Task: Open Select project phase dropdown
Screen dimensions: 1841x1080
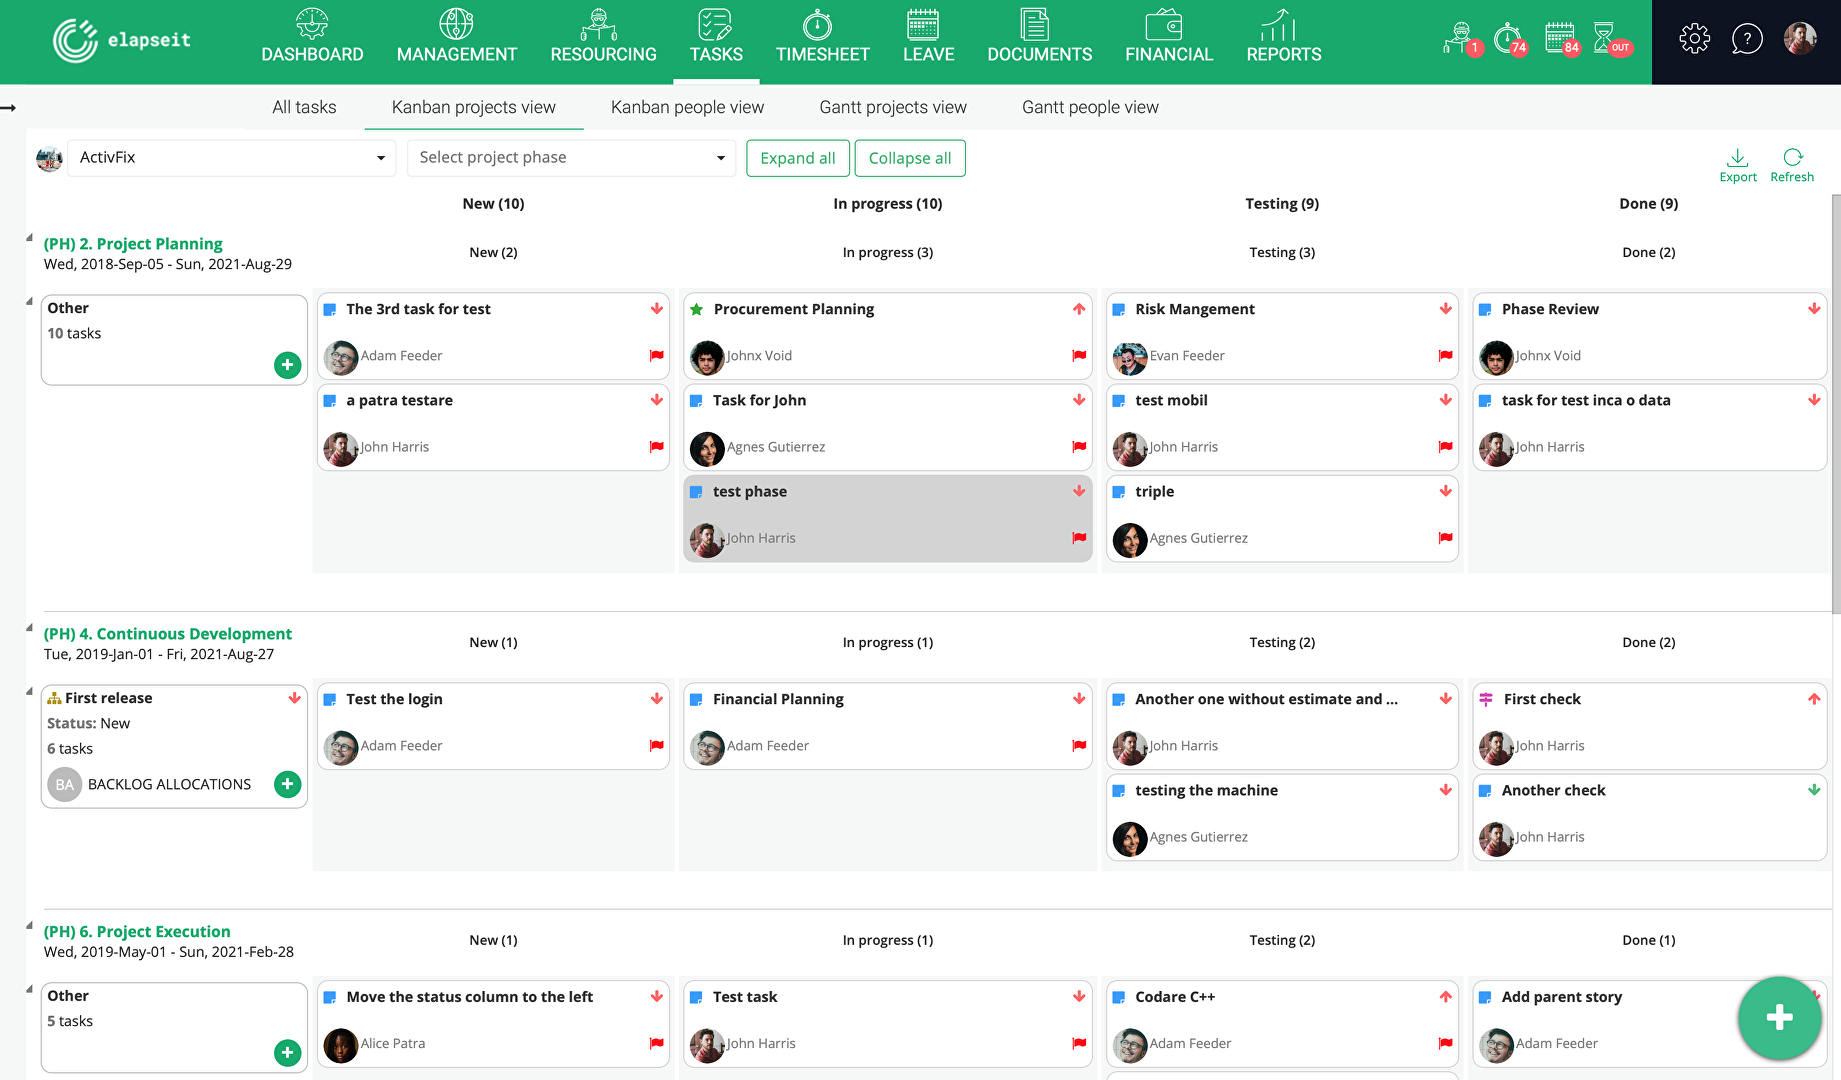Action: point(571,158)
